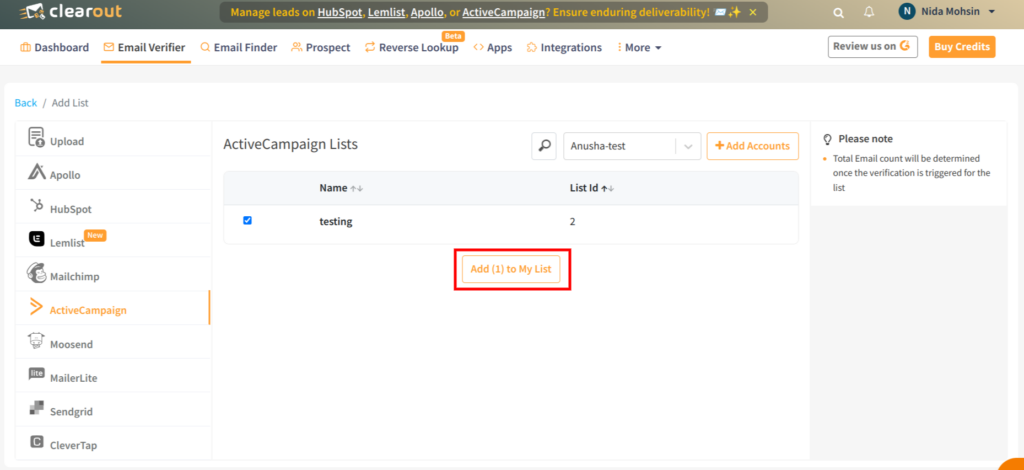Click the Mailchimp monkey icon

click(37, 273)
